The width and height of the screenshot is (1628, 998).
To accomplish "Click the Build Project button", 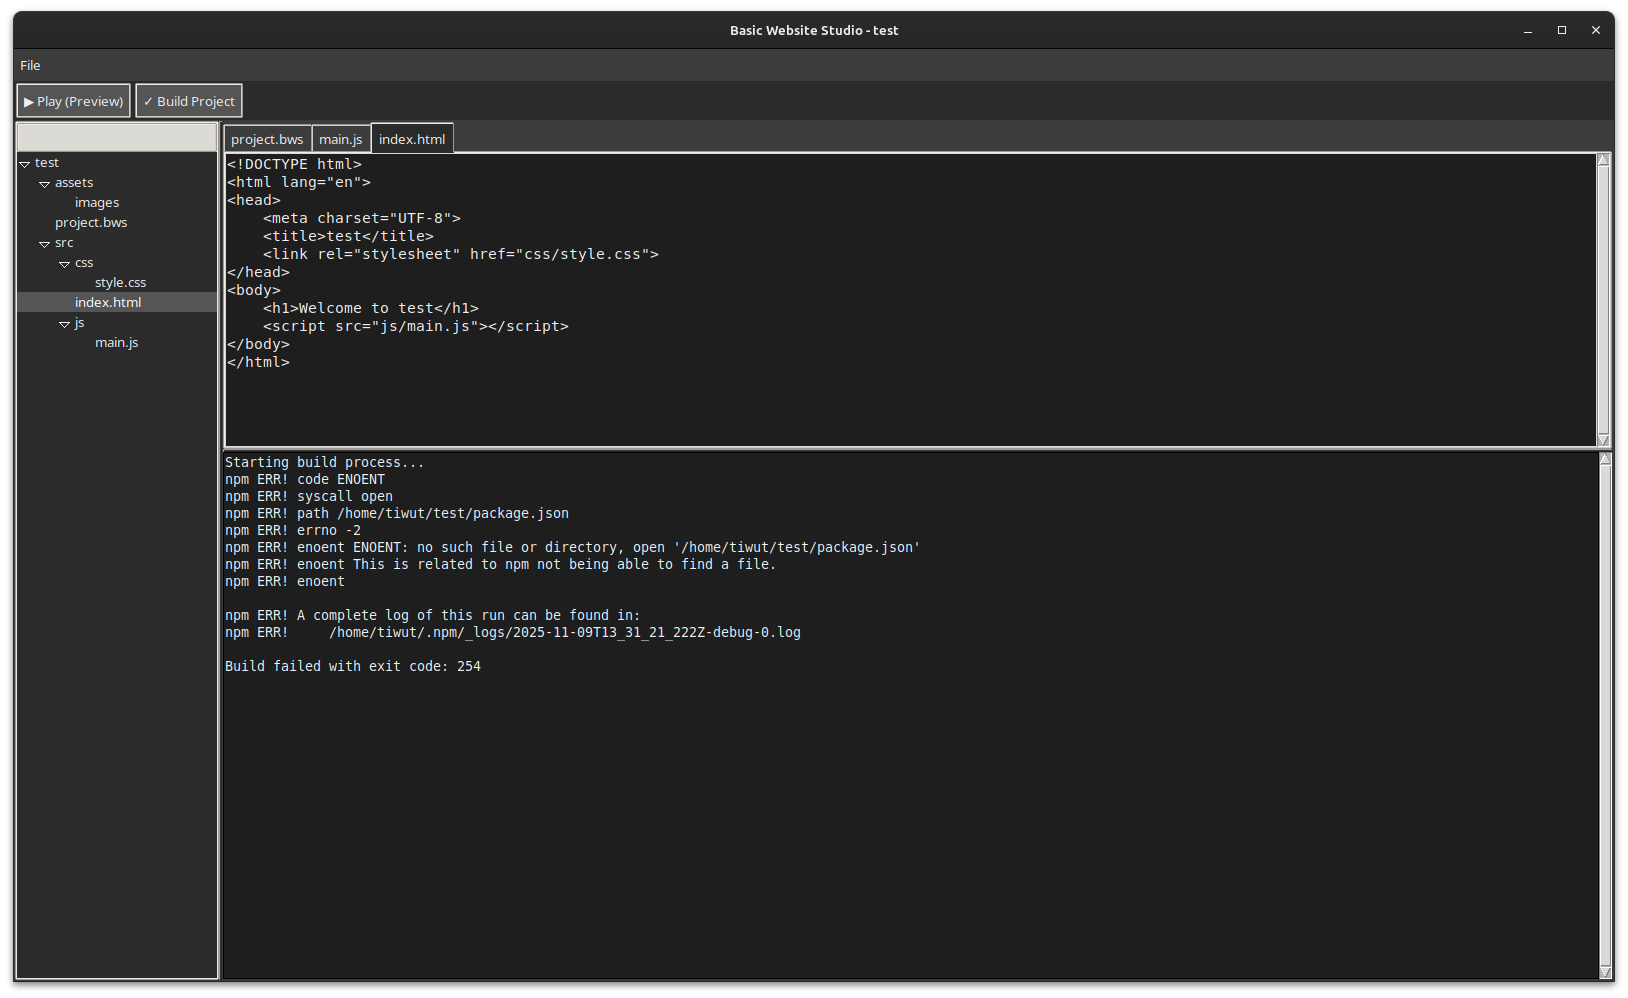I will [189, 101].
